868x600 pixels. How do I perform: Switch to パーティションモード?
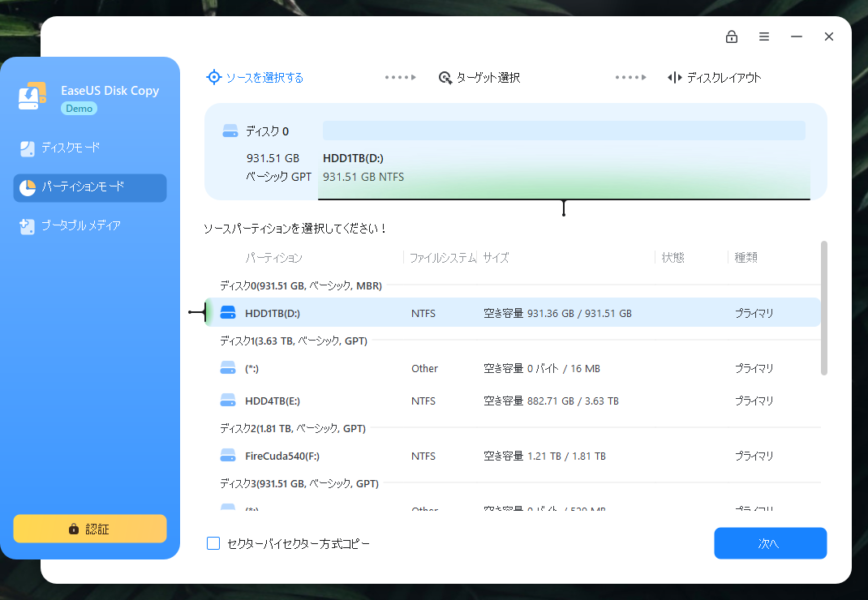point(90,188)
